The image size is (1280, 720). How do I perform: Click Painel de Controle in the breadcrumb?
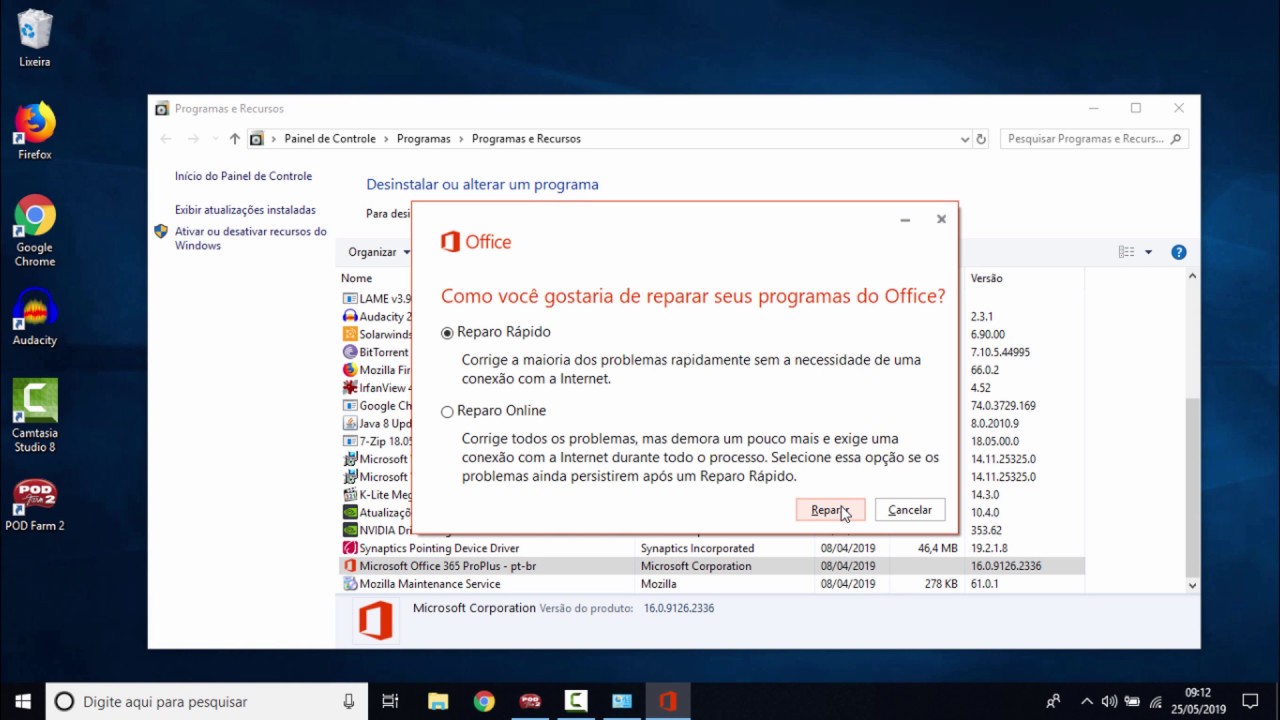[x=330, y=139]
